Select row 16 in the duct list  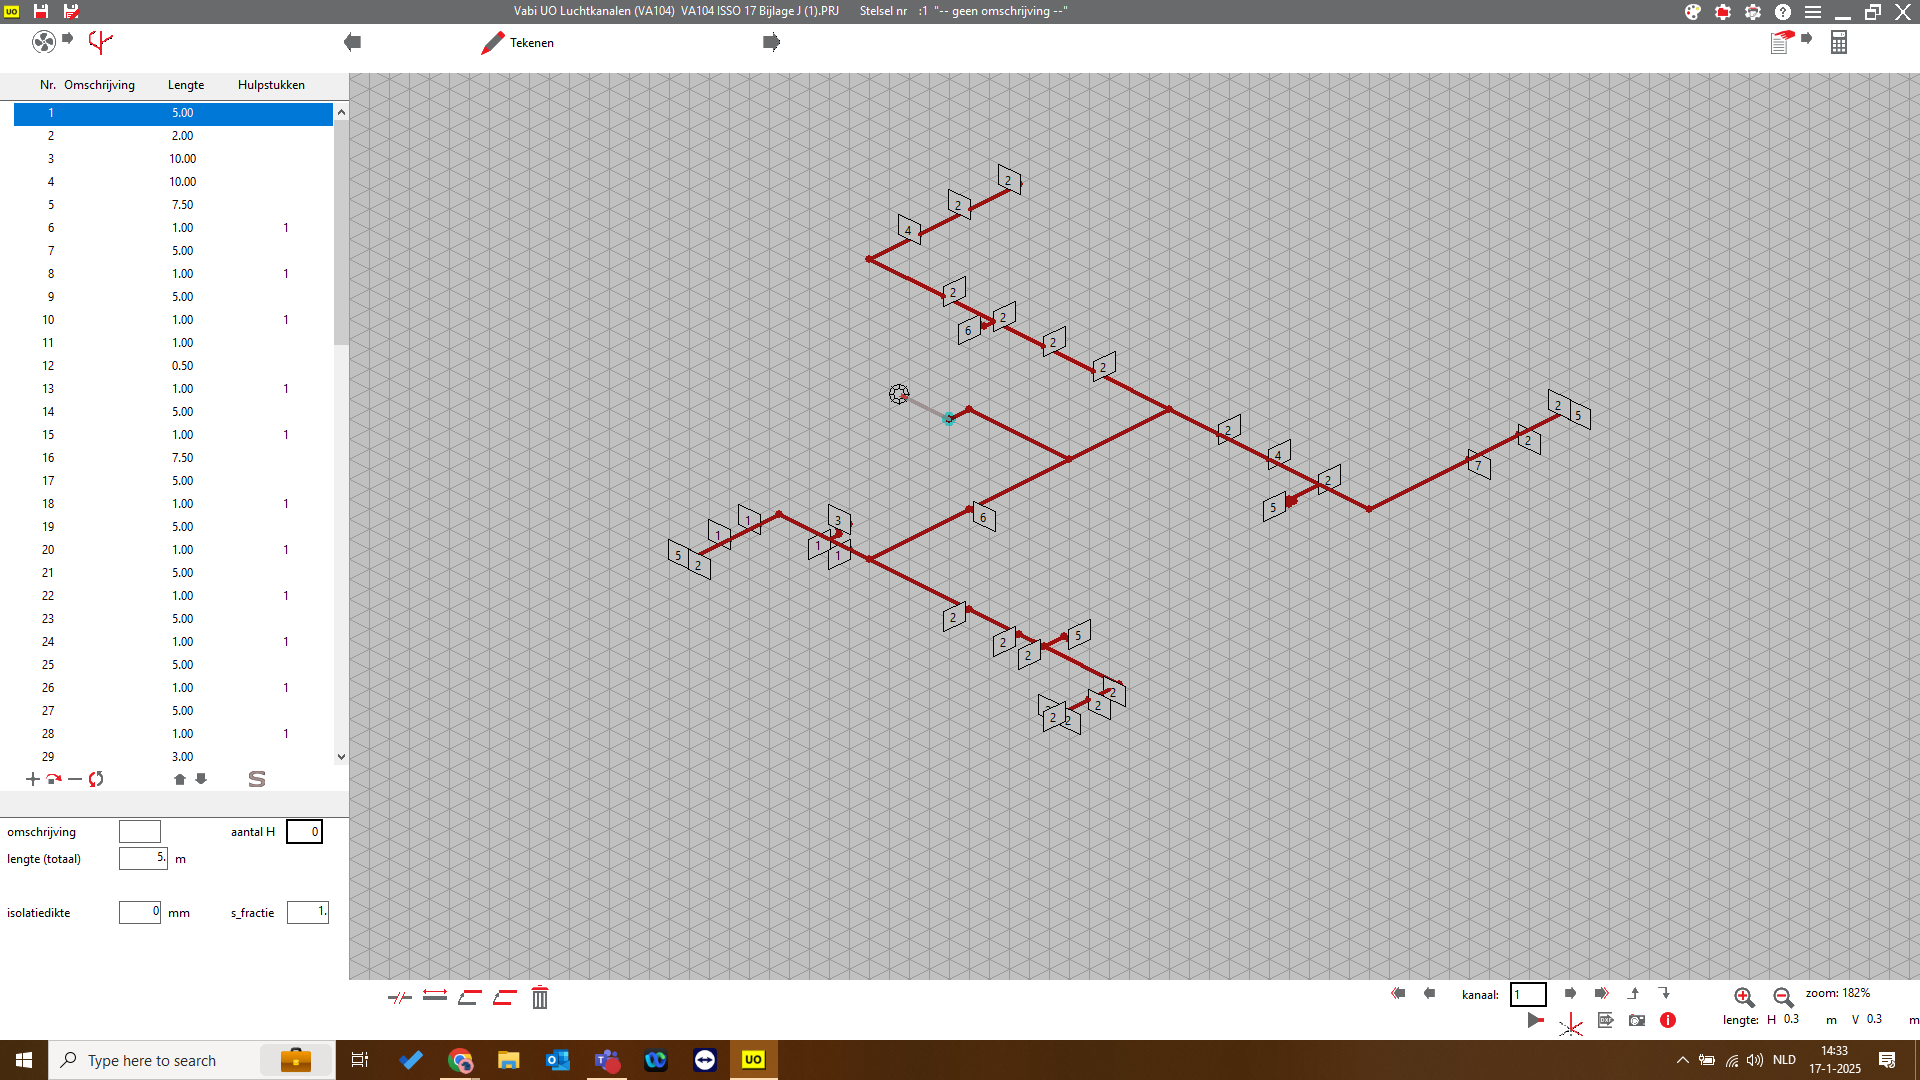pyautogui.click(x=173, y=458)
